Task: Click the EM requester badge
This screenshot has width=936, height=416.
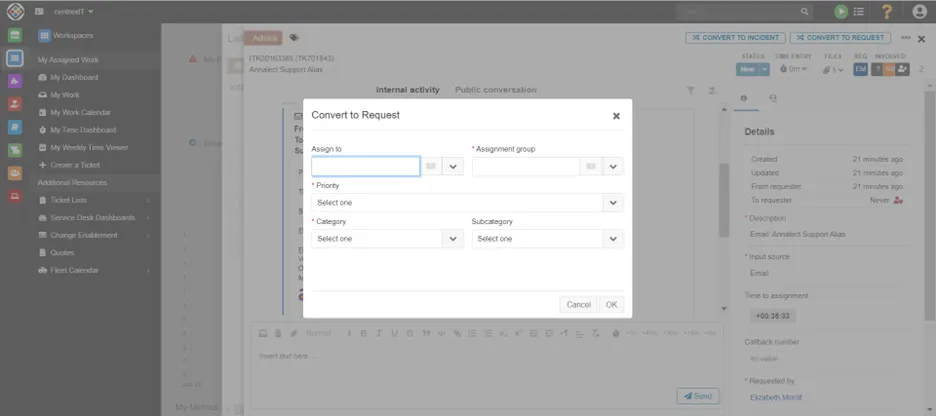Action: 860,69
